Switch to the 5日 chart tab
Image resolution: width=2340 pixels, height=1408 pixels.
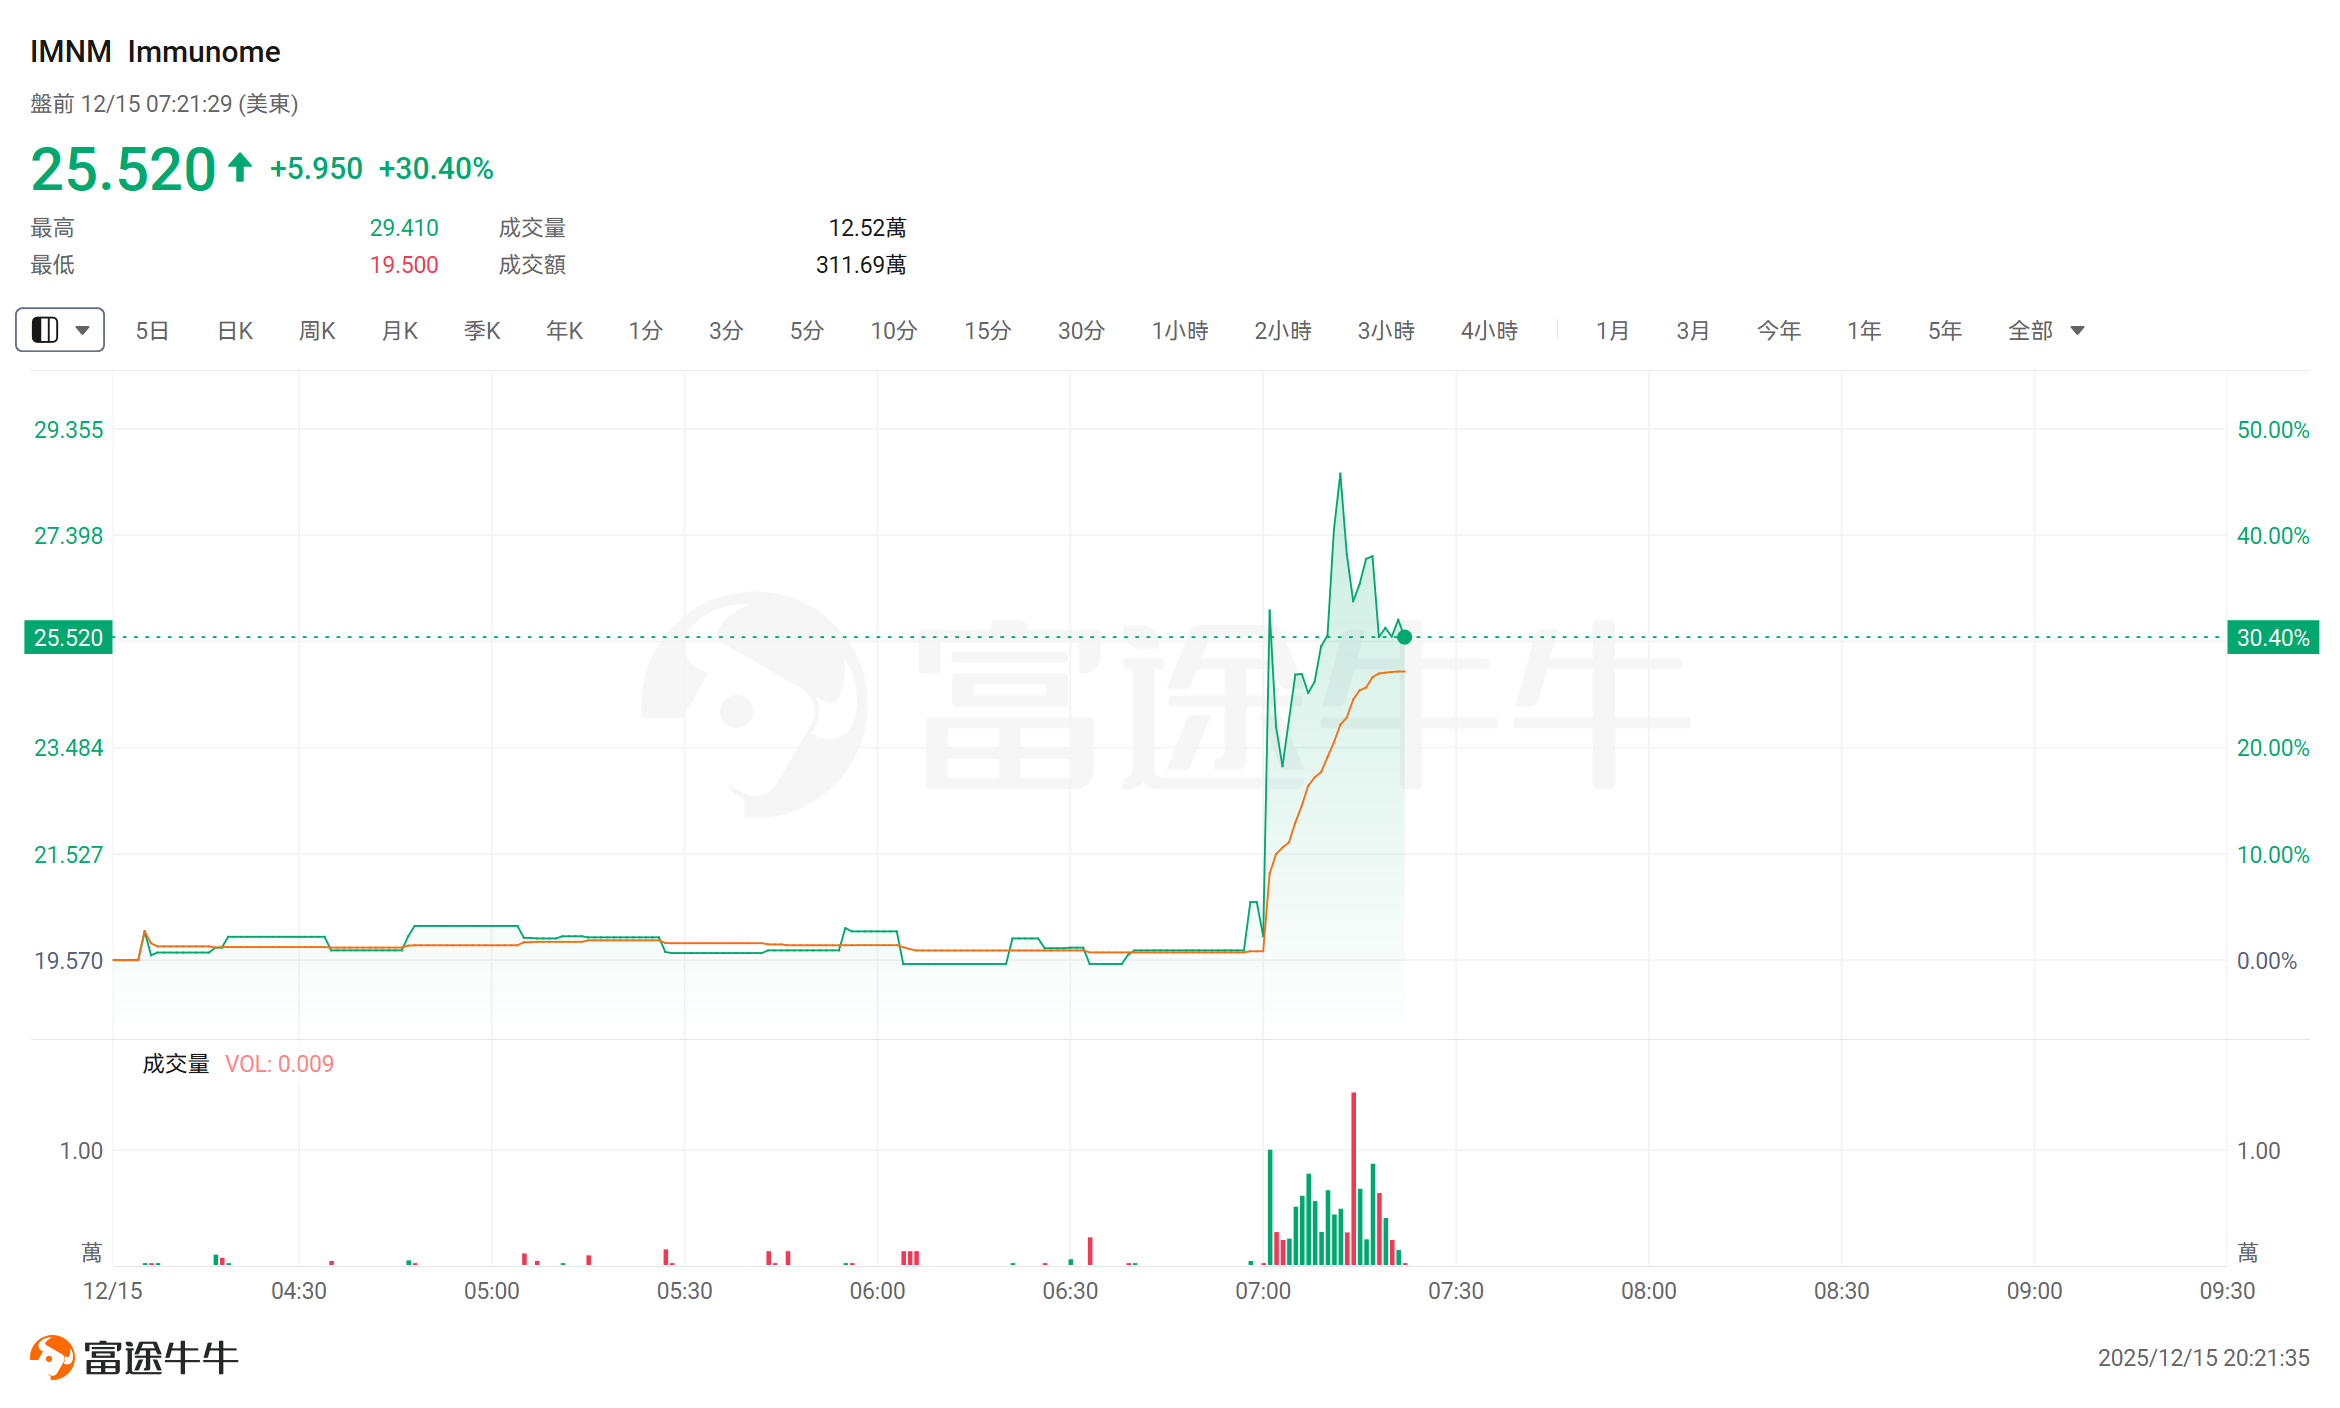152,330
